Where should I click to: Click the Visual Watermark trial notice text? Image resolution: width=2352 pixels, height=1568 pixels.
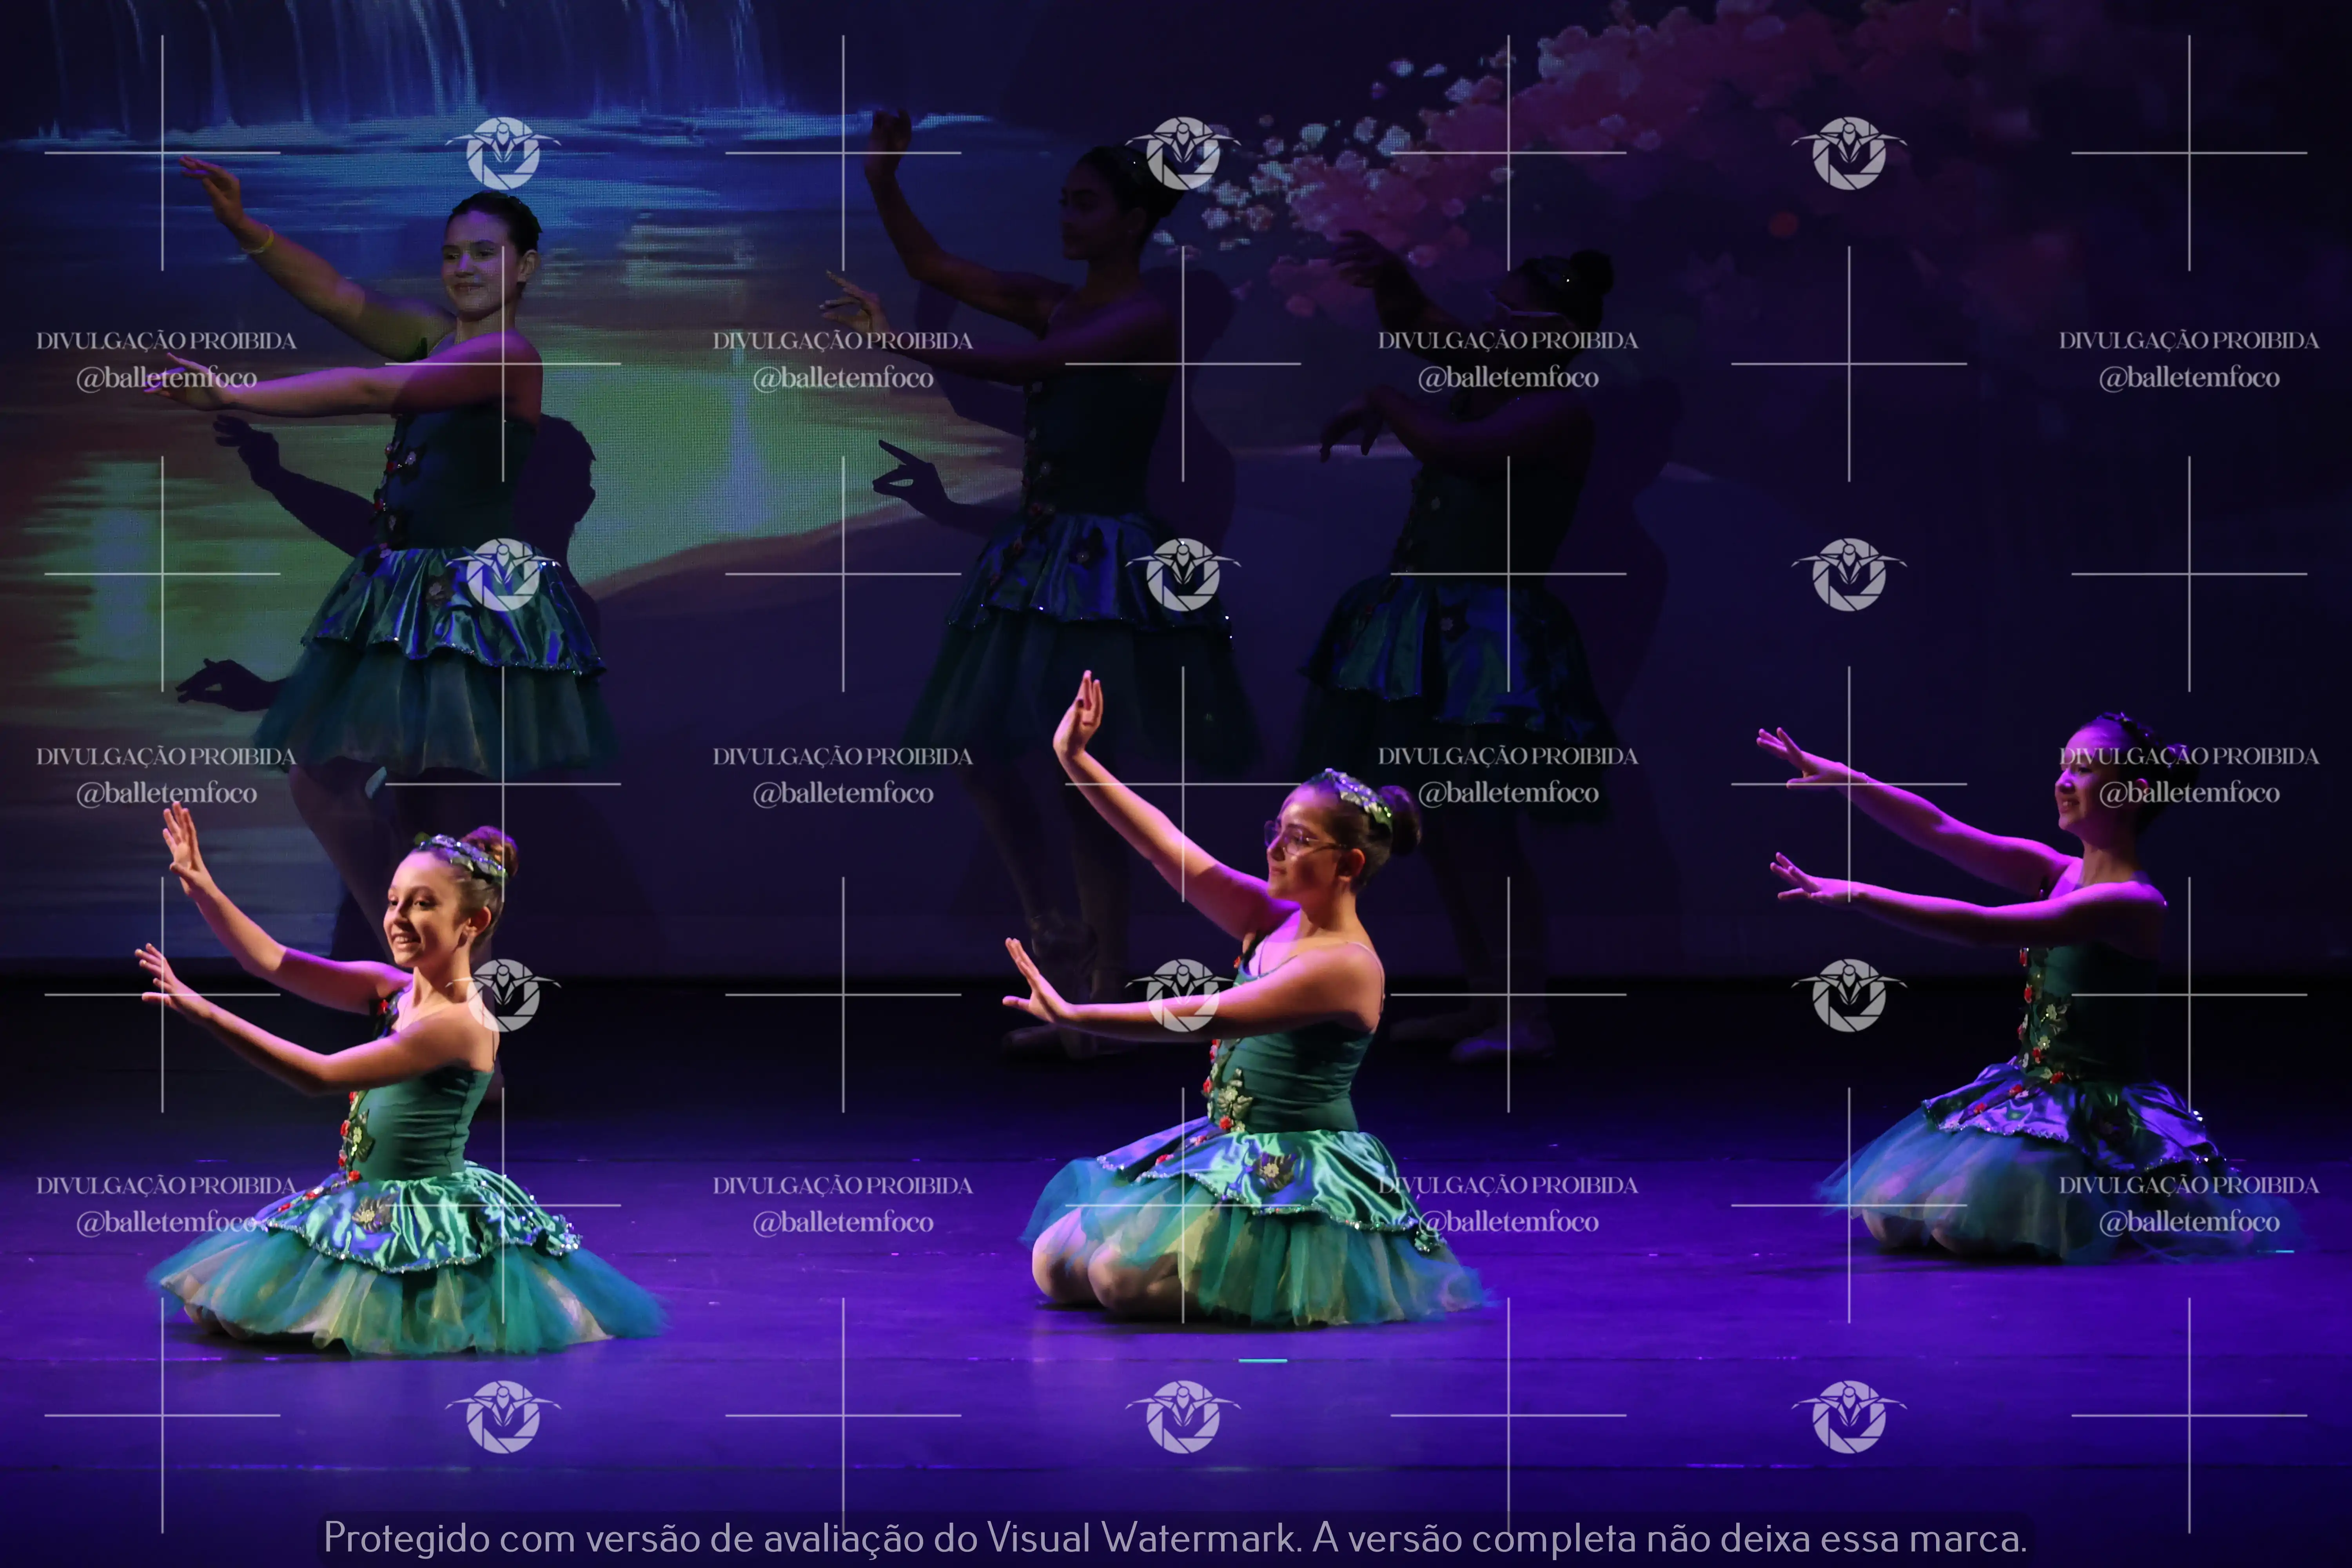[x=1175, y=1538]
